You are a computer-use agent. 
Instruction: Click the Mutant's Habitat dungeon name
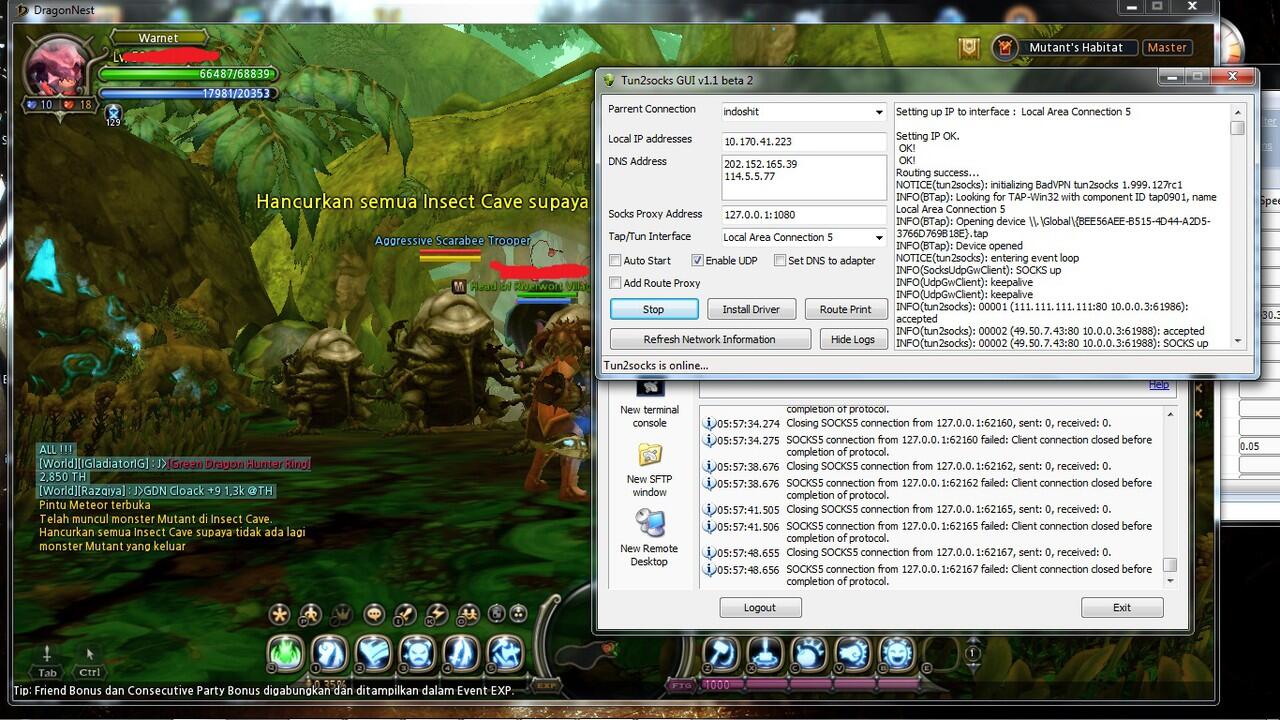click(1076, 47)
